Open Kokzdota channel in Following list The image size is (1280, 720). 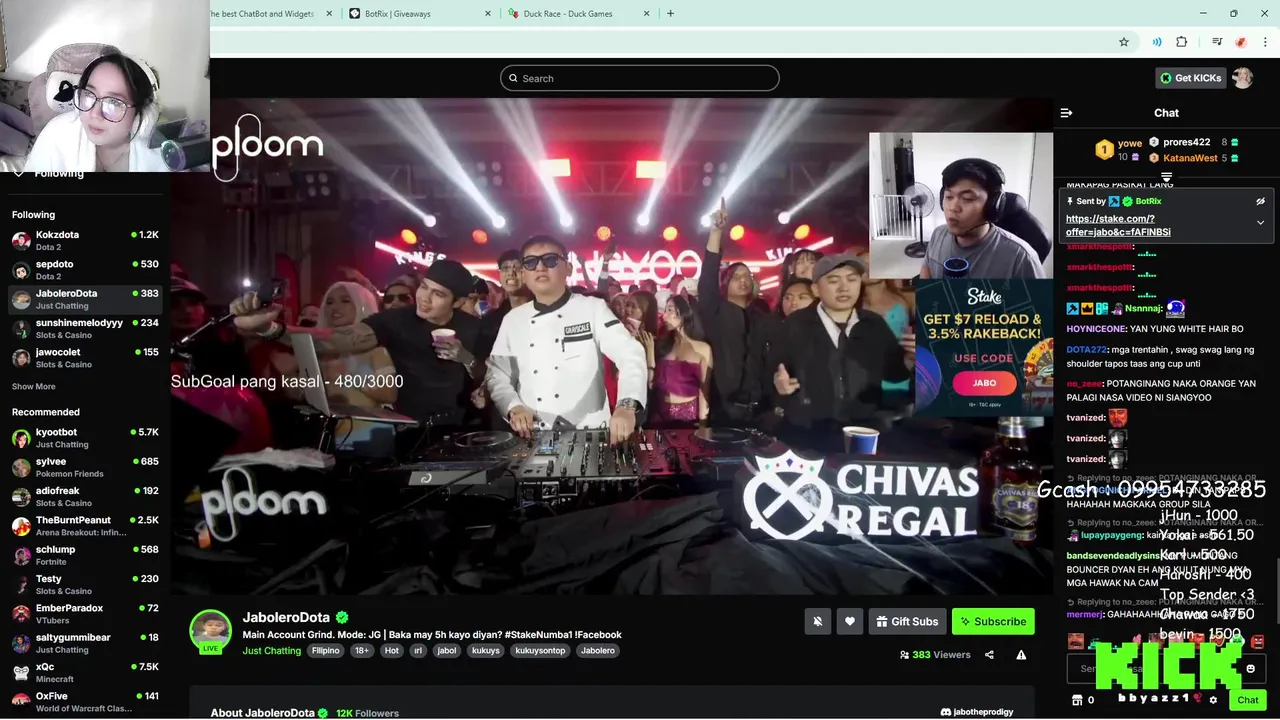tap(85, 240)
